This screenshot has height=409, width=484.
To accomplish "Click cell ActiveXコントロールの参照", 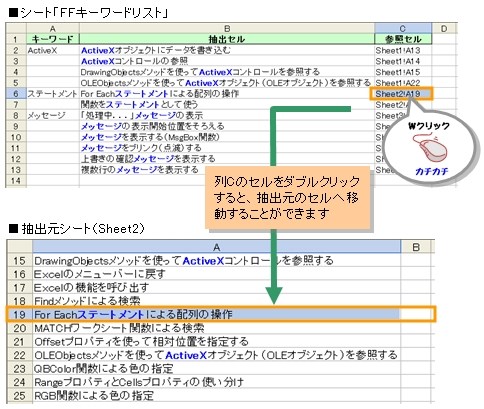I will pos(227,61).
